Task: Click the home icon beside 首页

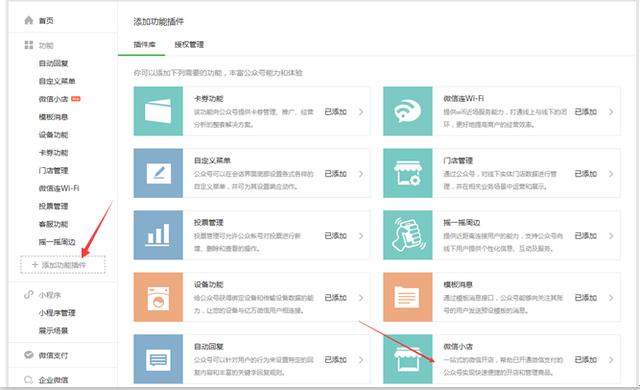Action: 29,20
